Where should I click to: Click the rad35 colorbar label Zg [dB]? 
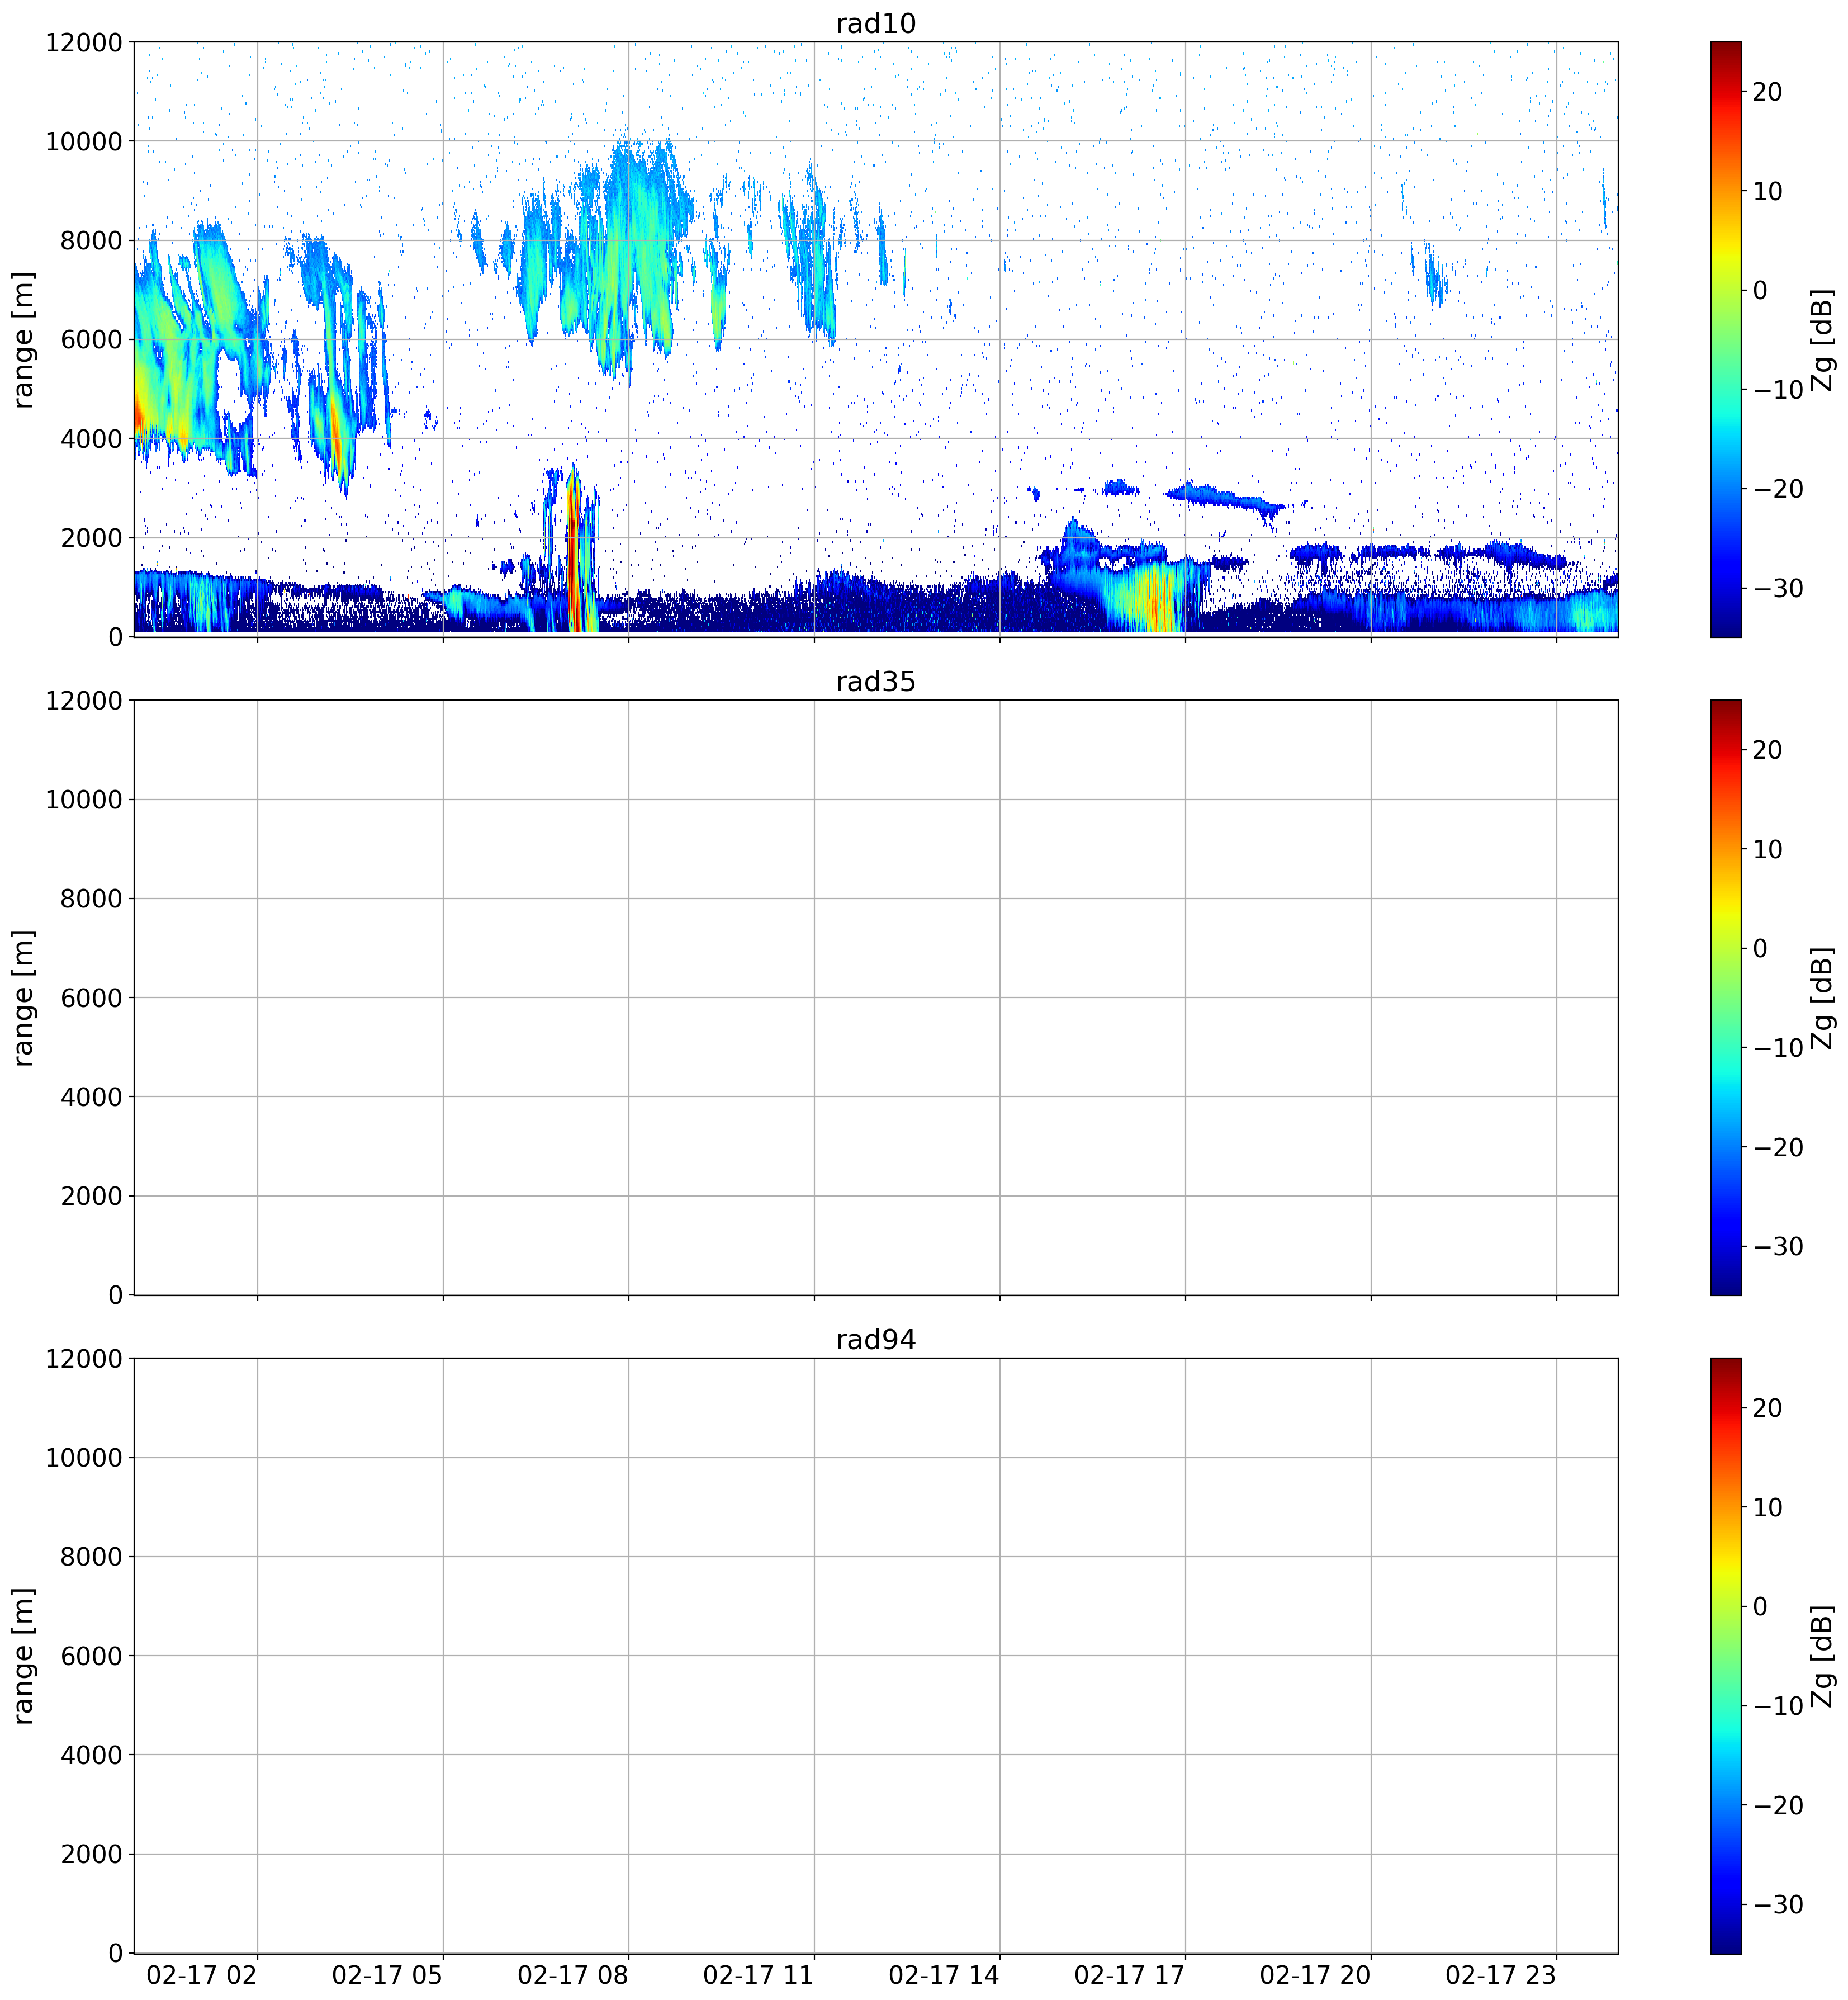pyautogui.click(x=1823, y=997)
